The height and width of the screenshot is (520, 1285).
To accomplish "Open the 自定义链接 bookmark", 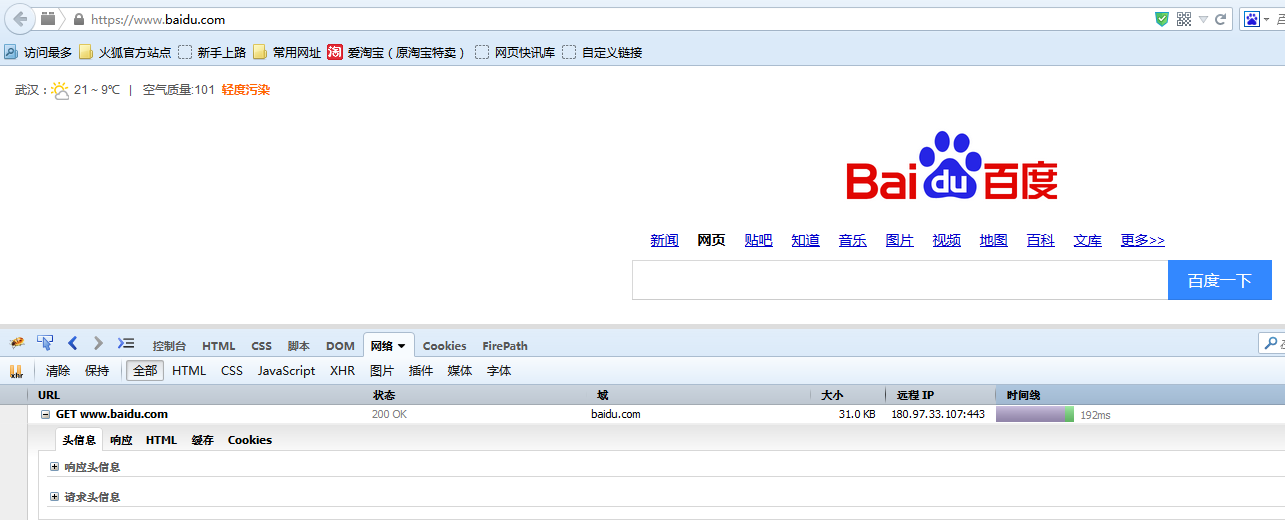I will [602, 52].
